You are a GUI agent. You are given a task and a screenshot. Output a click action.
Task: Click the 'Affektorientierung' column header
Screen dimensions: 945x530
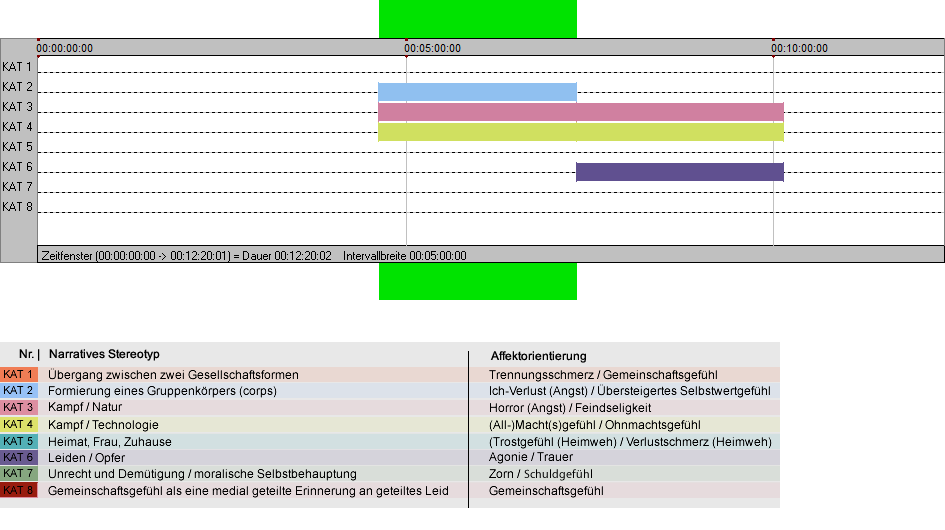538,356
